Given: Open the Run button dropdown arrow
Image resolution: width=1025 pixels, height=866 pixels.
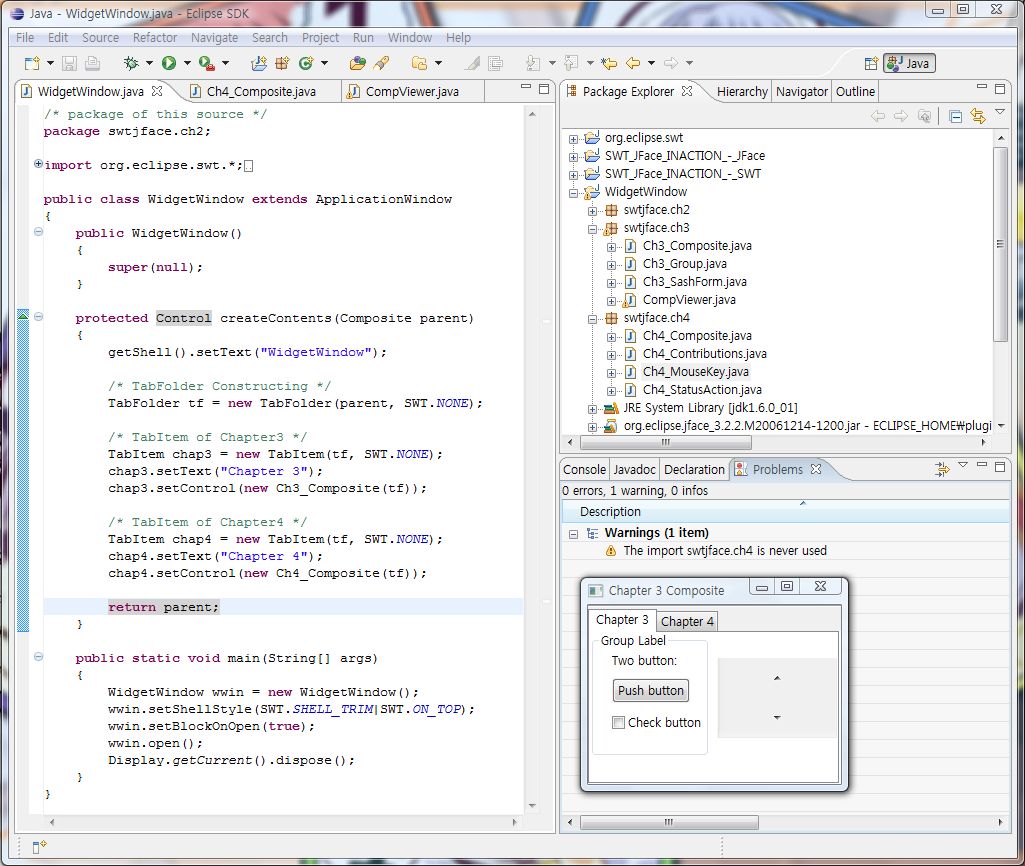Looking at the screenshot, I should tap(186, 63).
